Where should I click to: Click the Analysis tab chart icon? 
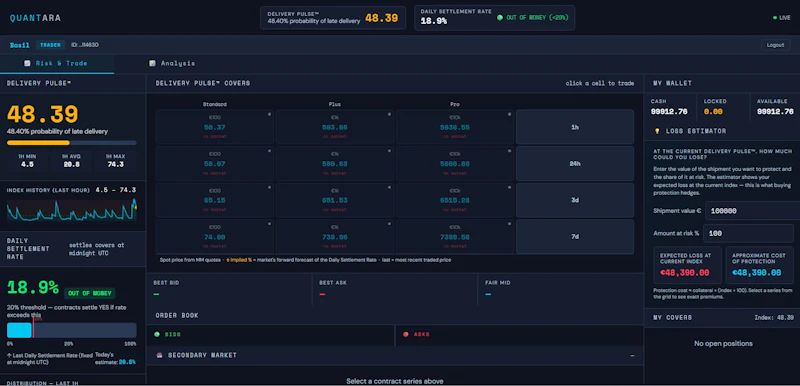point(152,63)
